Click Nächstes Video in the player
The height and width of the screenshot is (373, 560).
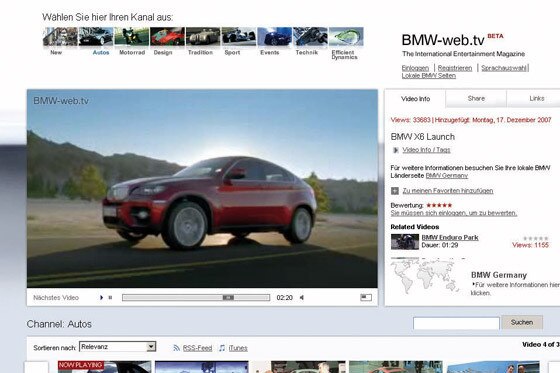[x=56, y=298]
